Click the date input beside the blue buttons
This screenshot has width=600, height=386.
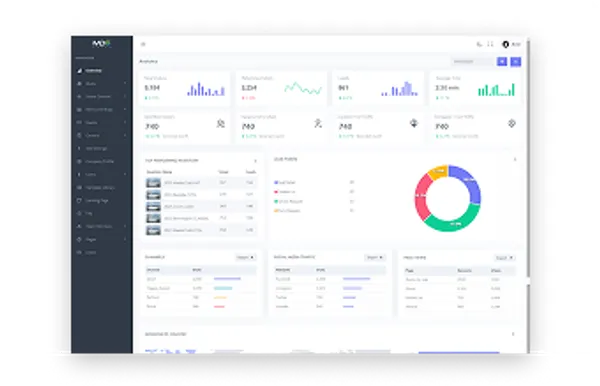(472, 62)
